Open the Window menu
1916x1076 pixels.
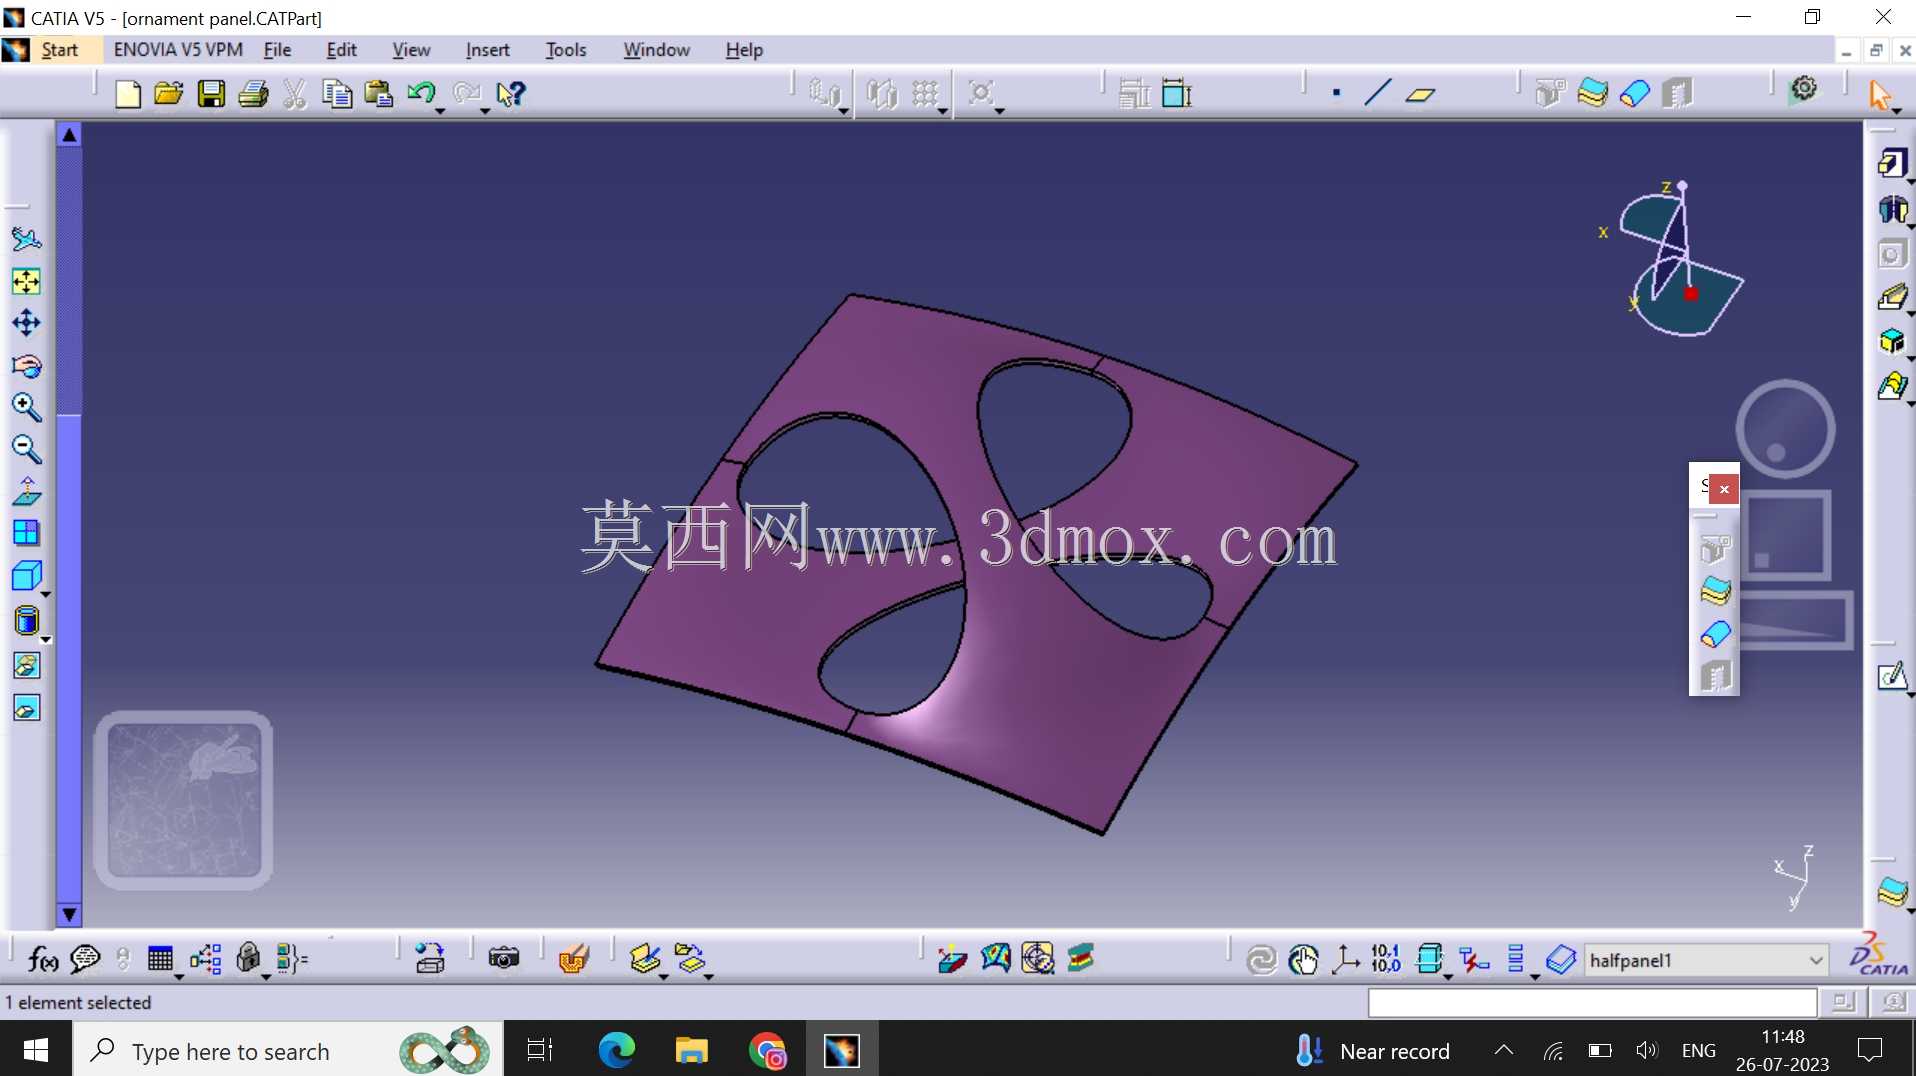pyautogui.click(x=656, y=50)
